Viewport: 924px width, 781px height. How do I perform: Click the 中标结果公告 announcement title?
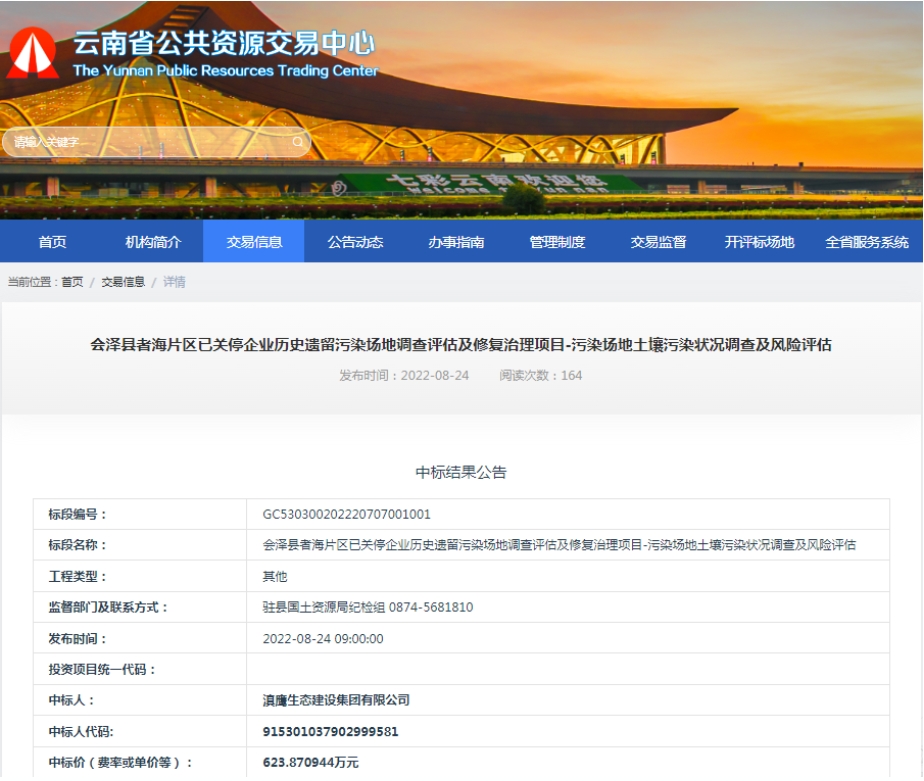pyautogui.click(x=461, y=471)
